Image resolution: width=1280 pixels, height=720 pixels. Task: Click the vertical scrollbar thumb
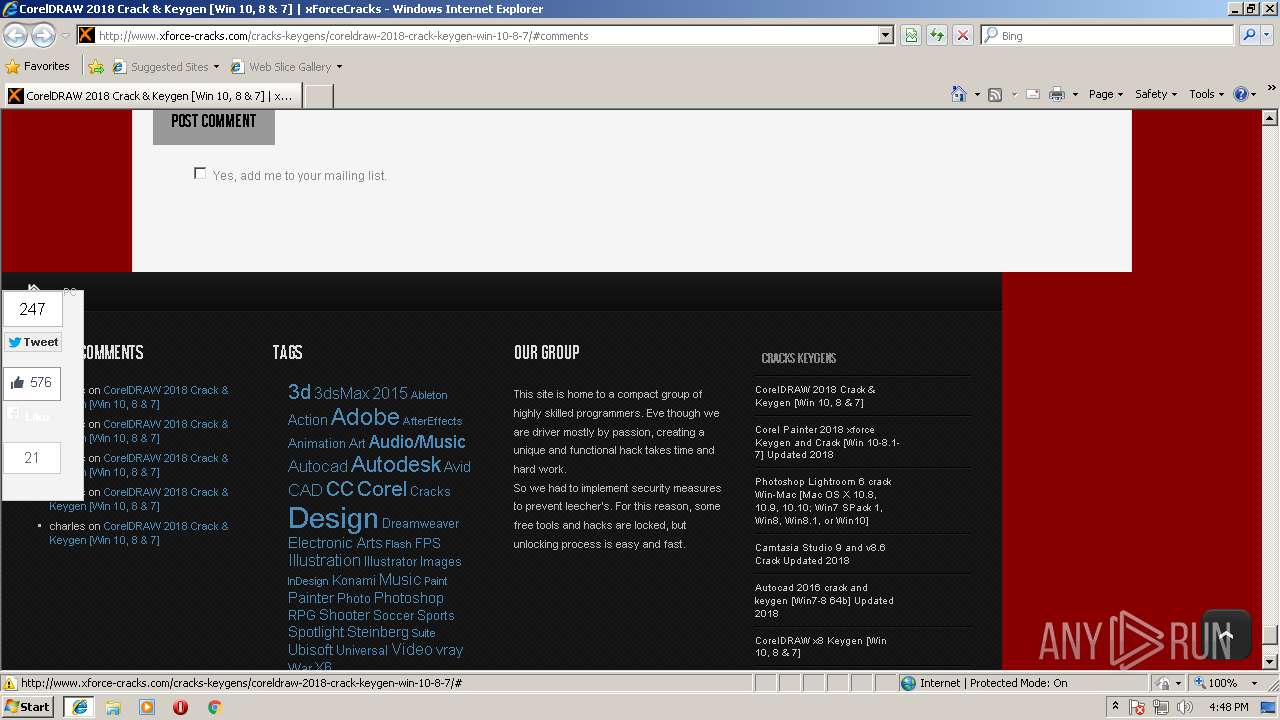(x=1270, y=635)
